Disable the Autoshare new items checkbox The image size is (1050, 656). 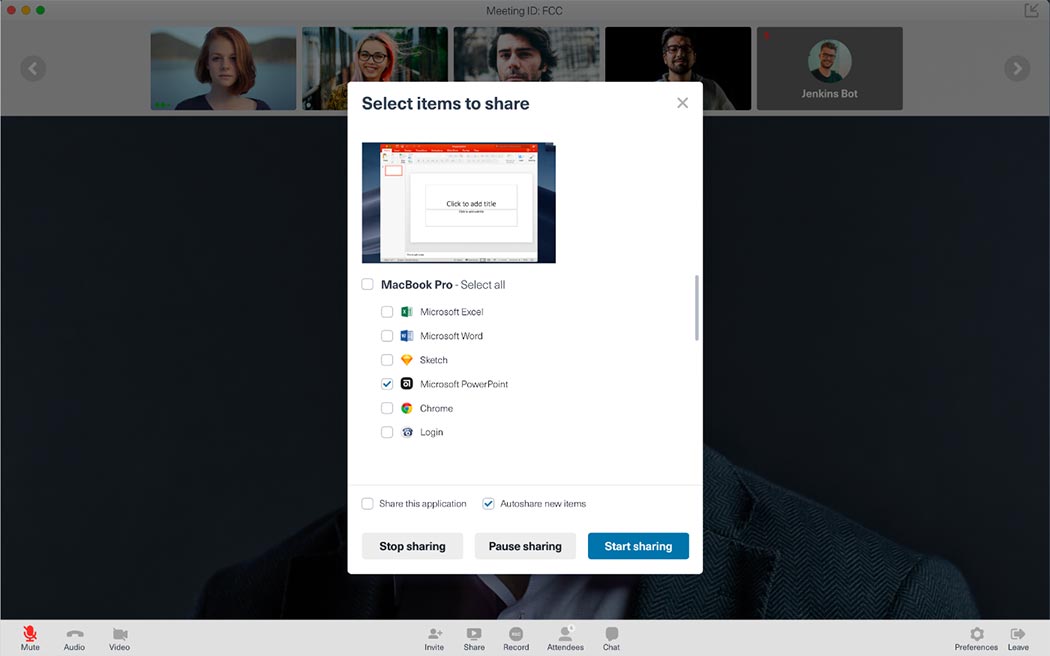488,504
